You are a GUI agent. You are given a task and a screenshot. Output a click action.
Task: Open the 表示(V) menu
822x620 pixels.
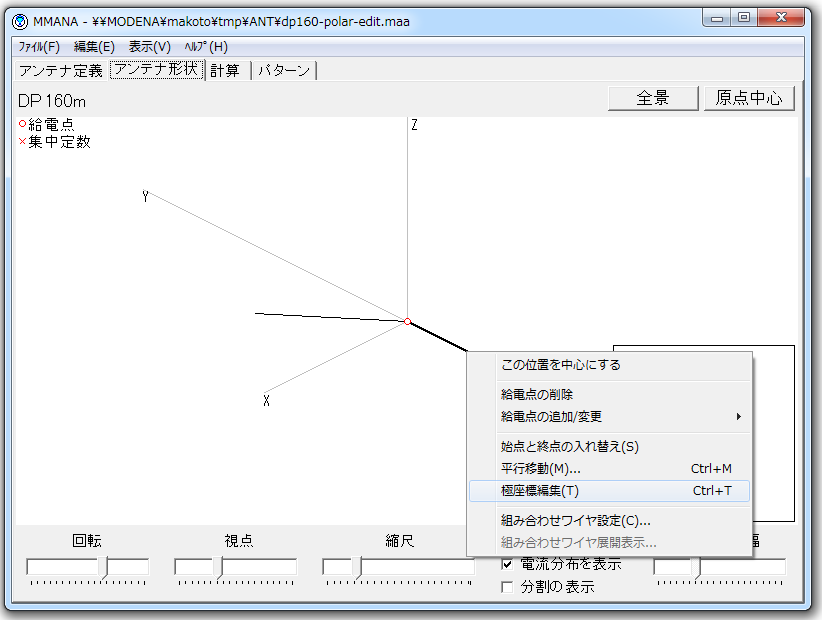(x=149, y=47)
